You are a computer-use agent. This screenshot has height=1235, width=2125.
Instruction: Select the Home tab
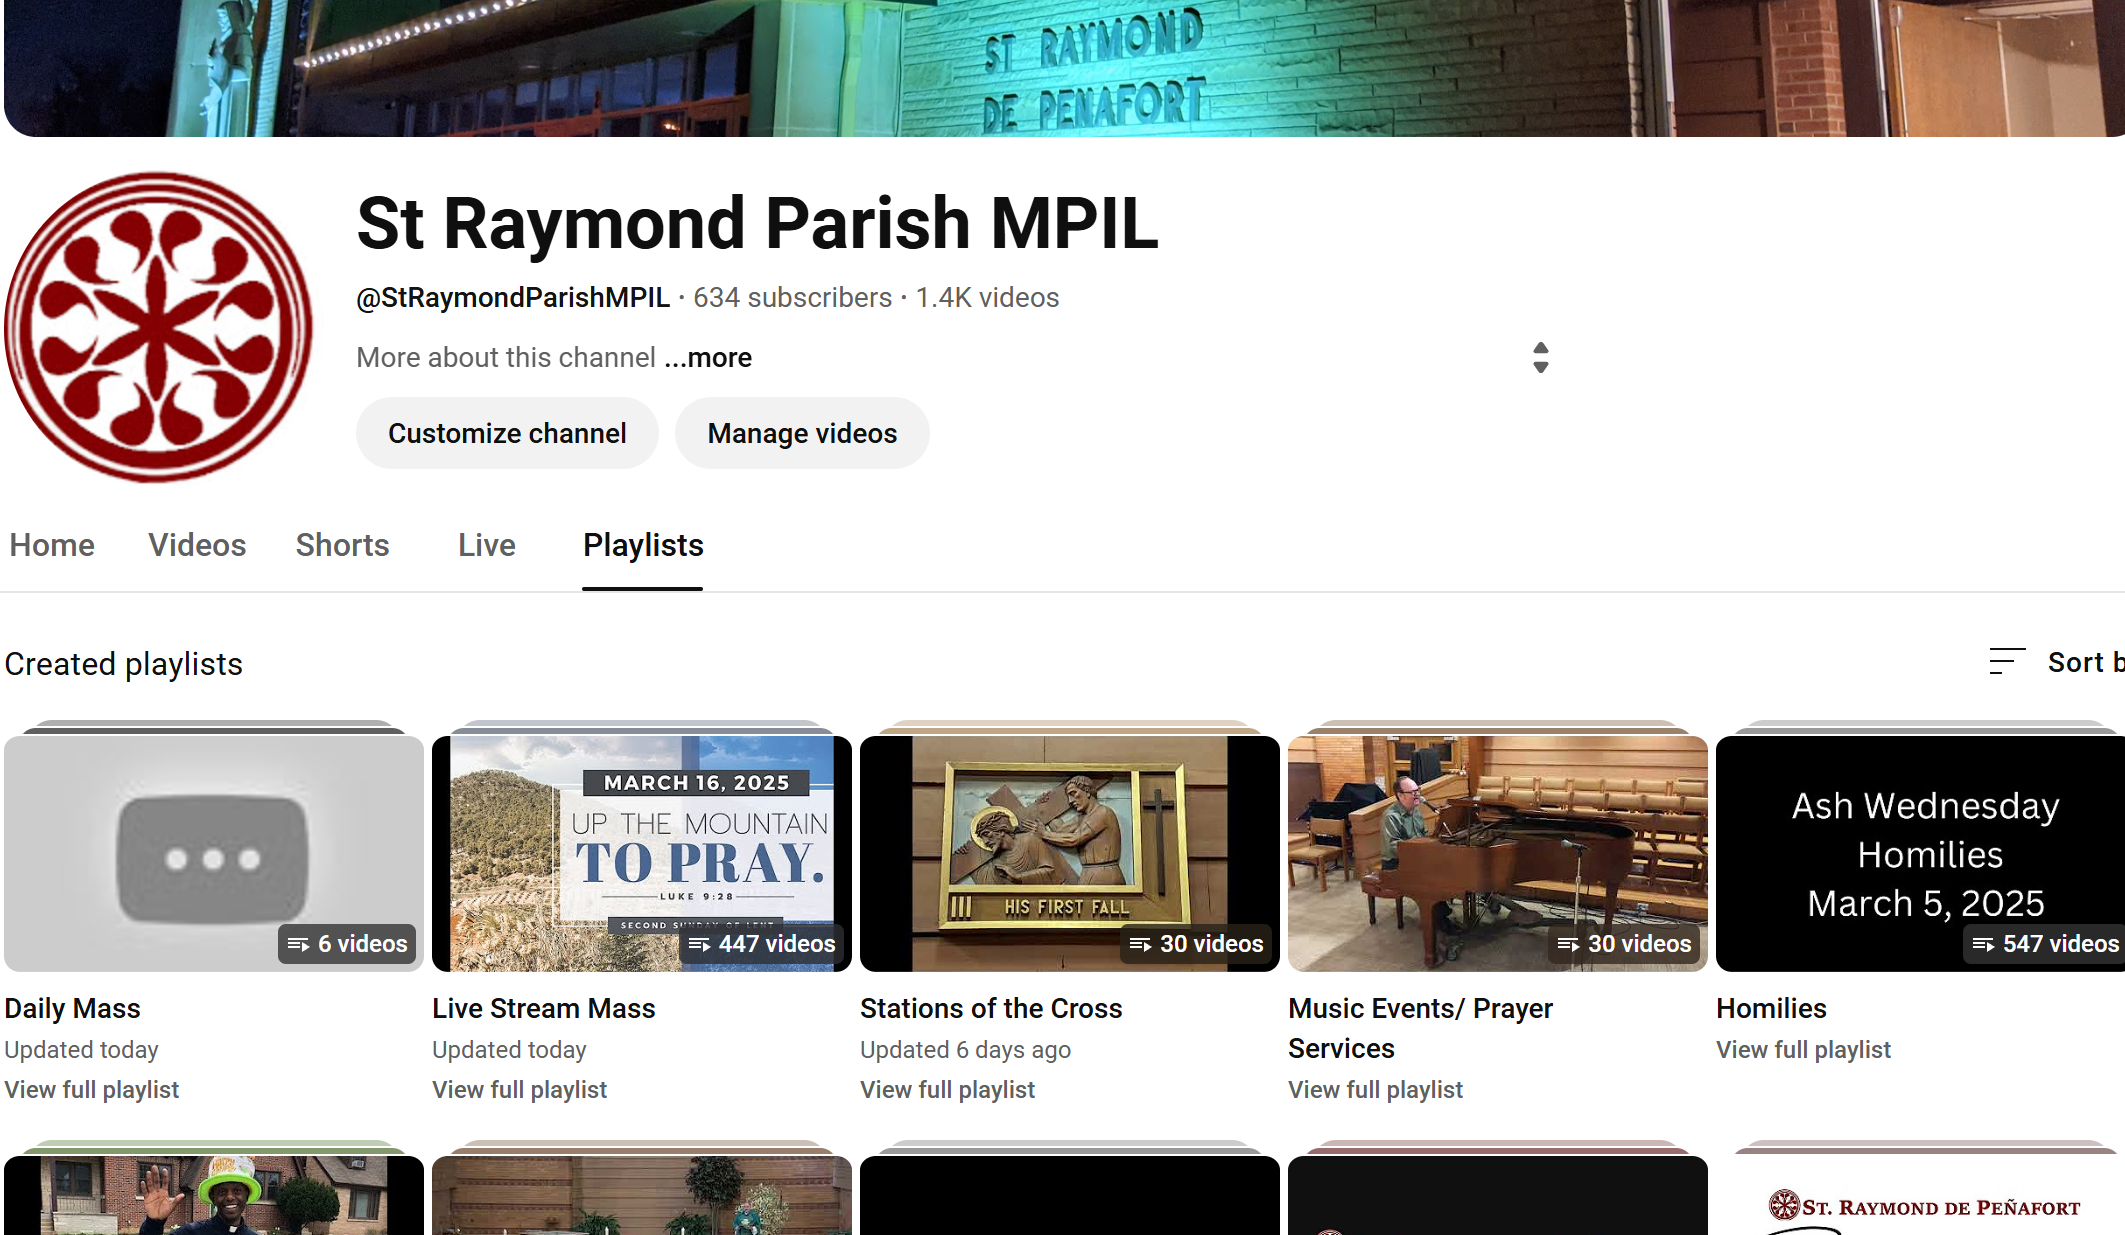click(52, 545)
